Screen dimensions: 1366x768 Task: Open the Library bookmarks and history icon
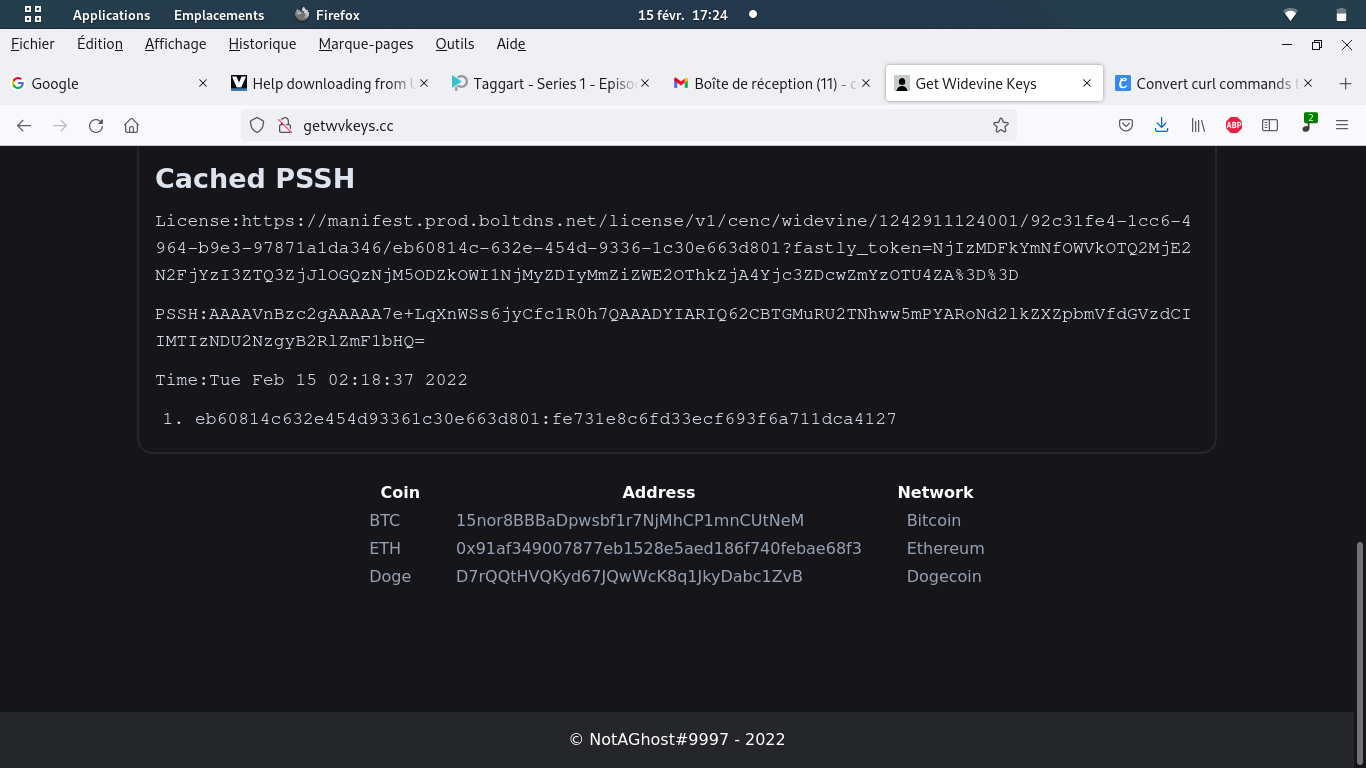point(1197,125)
